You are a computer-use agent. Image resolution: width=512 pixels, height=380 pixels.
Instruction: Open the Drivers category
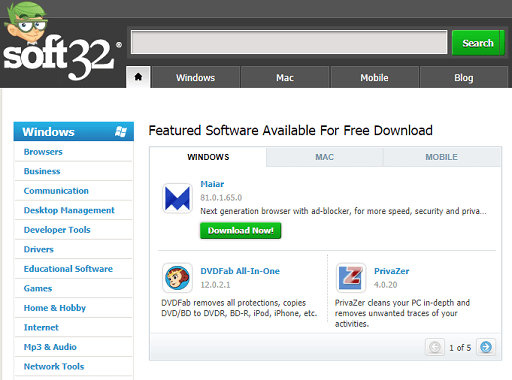[x=39, y=249]
